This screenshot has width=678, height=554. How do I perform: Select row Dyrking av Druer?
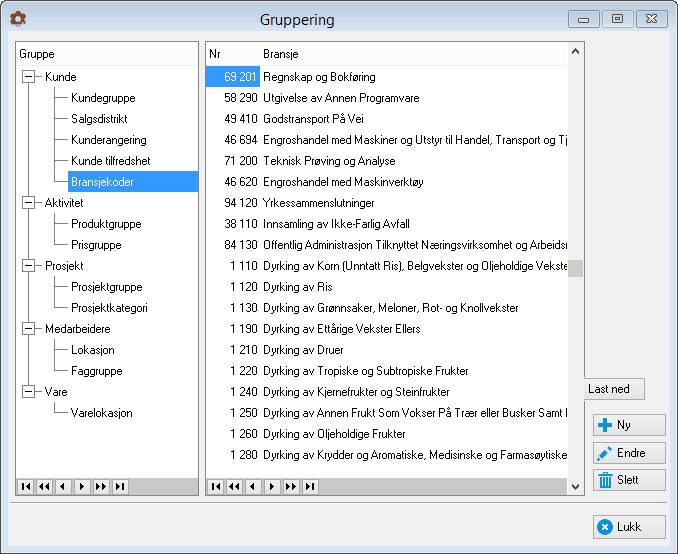click(387, 349)
